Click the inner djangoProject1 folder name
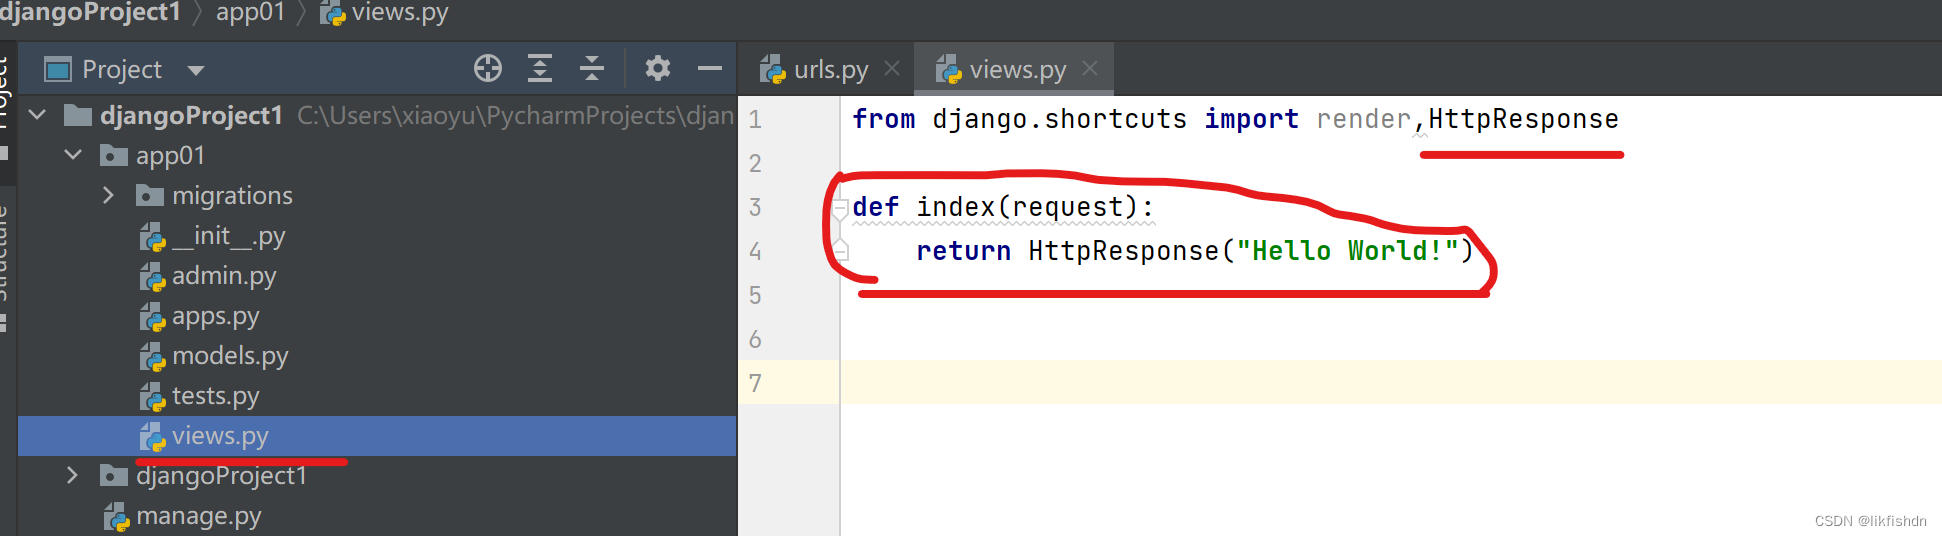The width and height of the screenshot is (1942, 536). pos(221,475)
